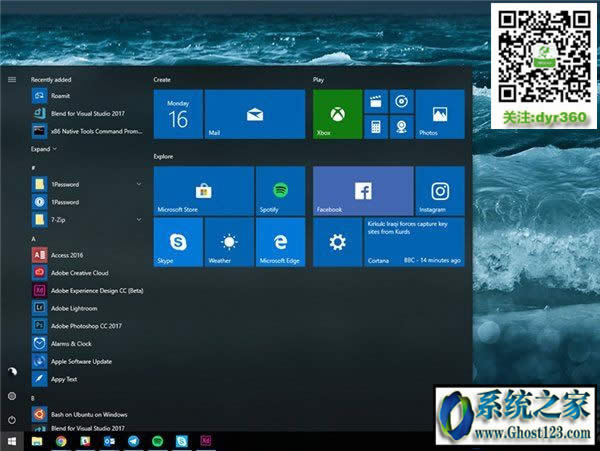Open Adobe Photoshop CC 2017 from app list
600x451 pixels.
click(x=85, y=326)
